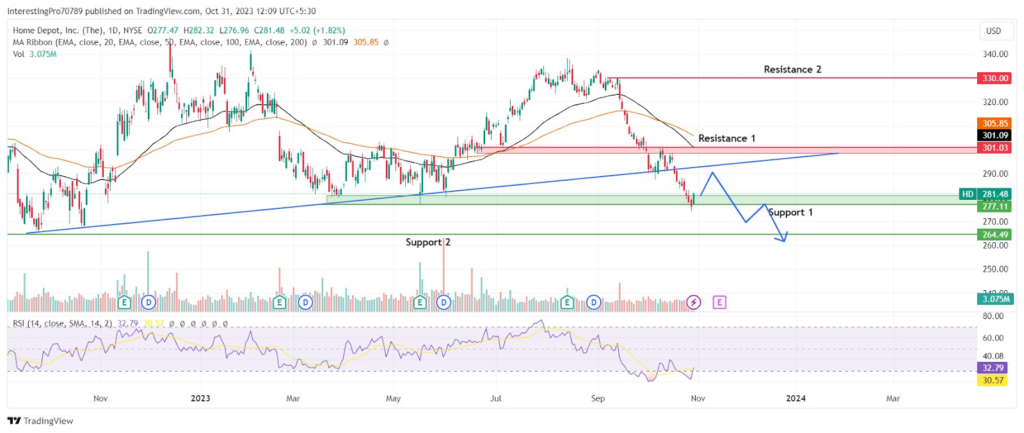
Task: Click the C281.48 close value in legend
Action: (x=269, y=31)
